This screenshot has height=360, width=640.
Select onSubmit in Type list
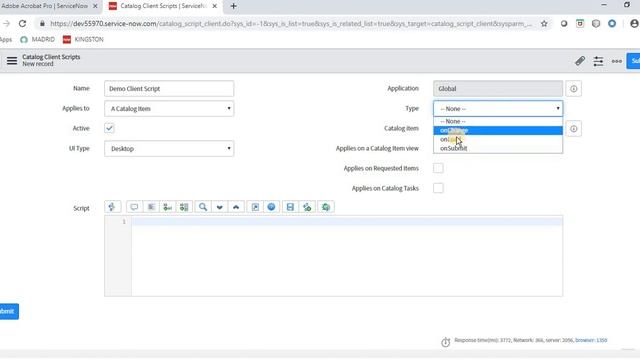[x=498, y=148]
